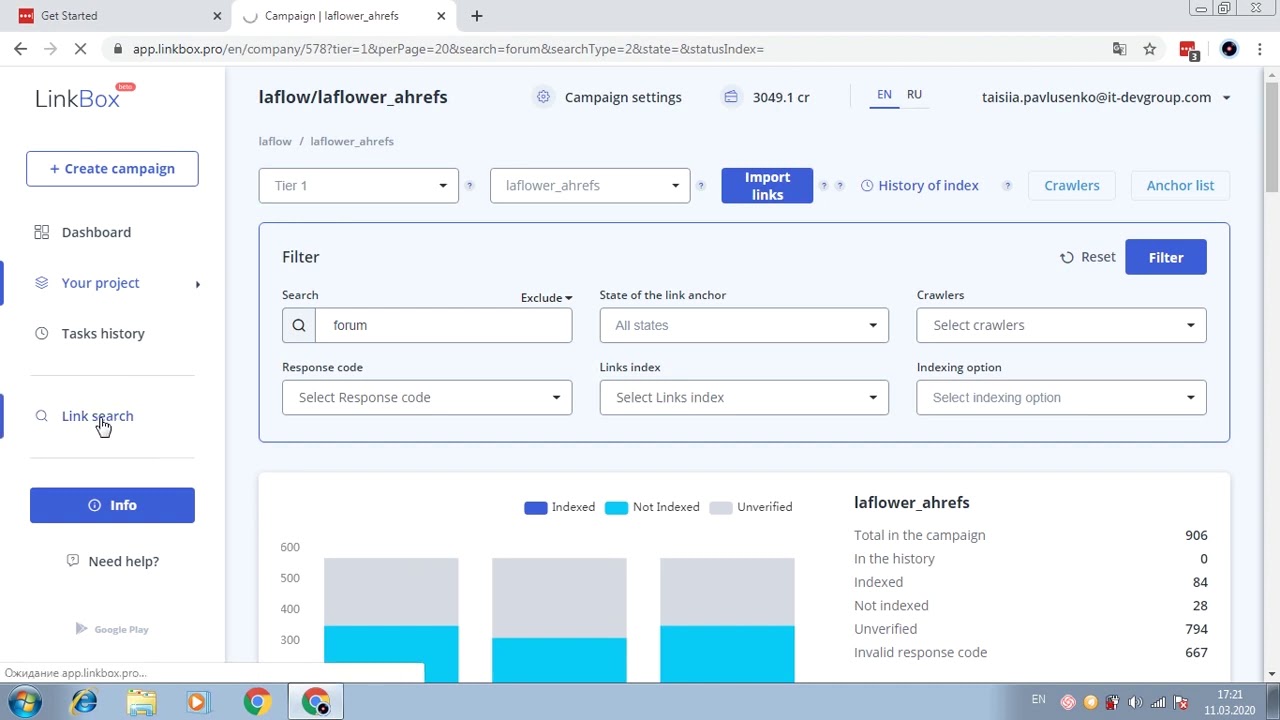Click the volume tray icon
1280x720 pixels.
(x=1135, y=702)
